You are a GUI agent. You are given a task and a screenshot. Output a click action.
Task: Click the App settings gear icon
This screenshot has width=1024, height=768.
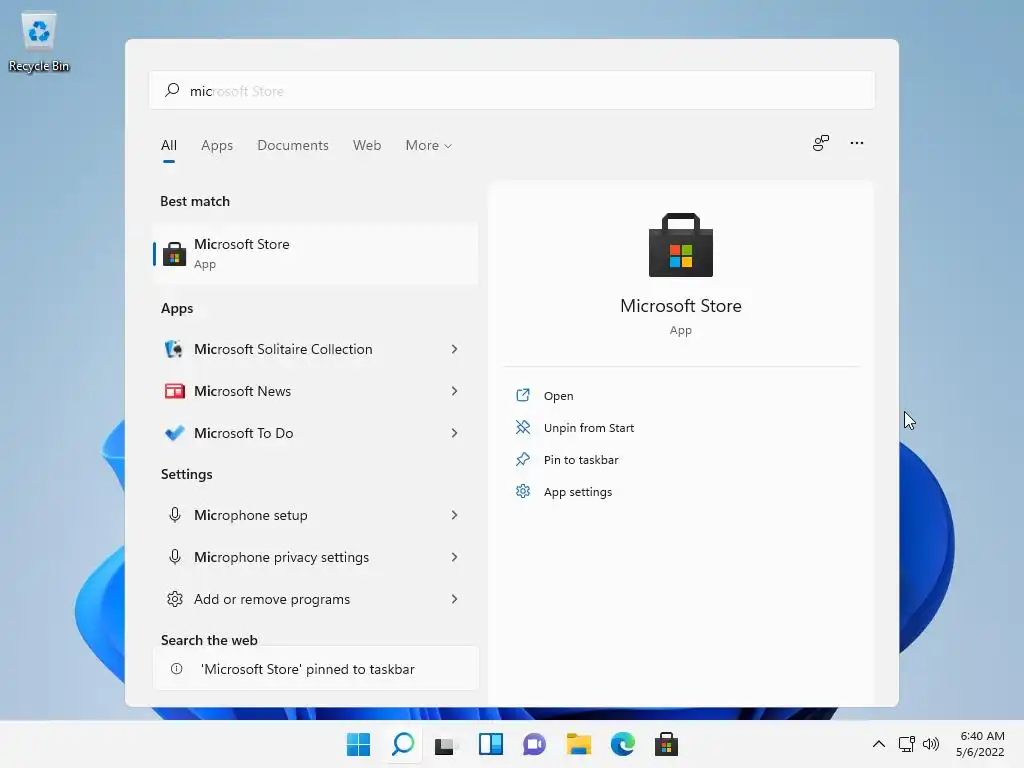[522, 491]
